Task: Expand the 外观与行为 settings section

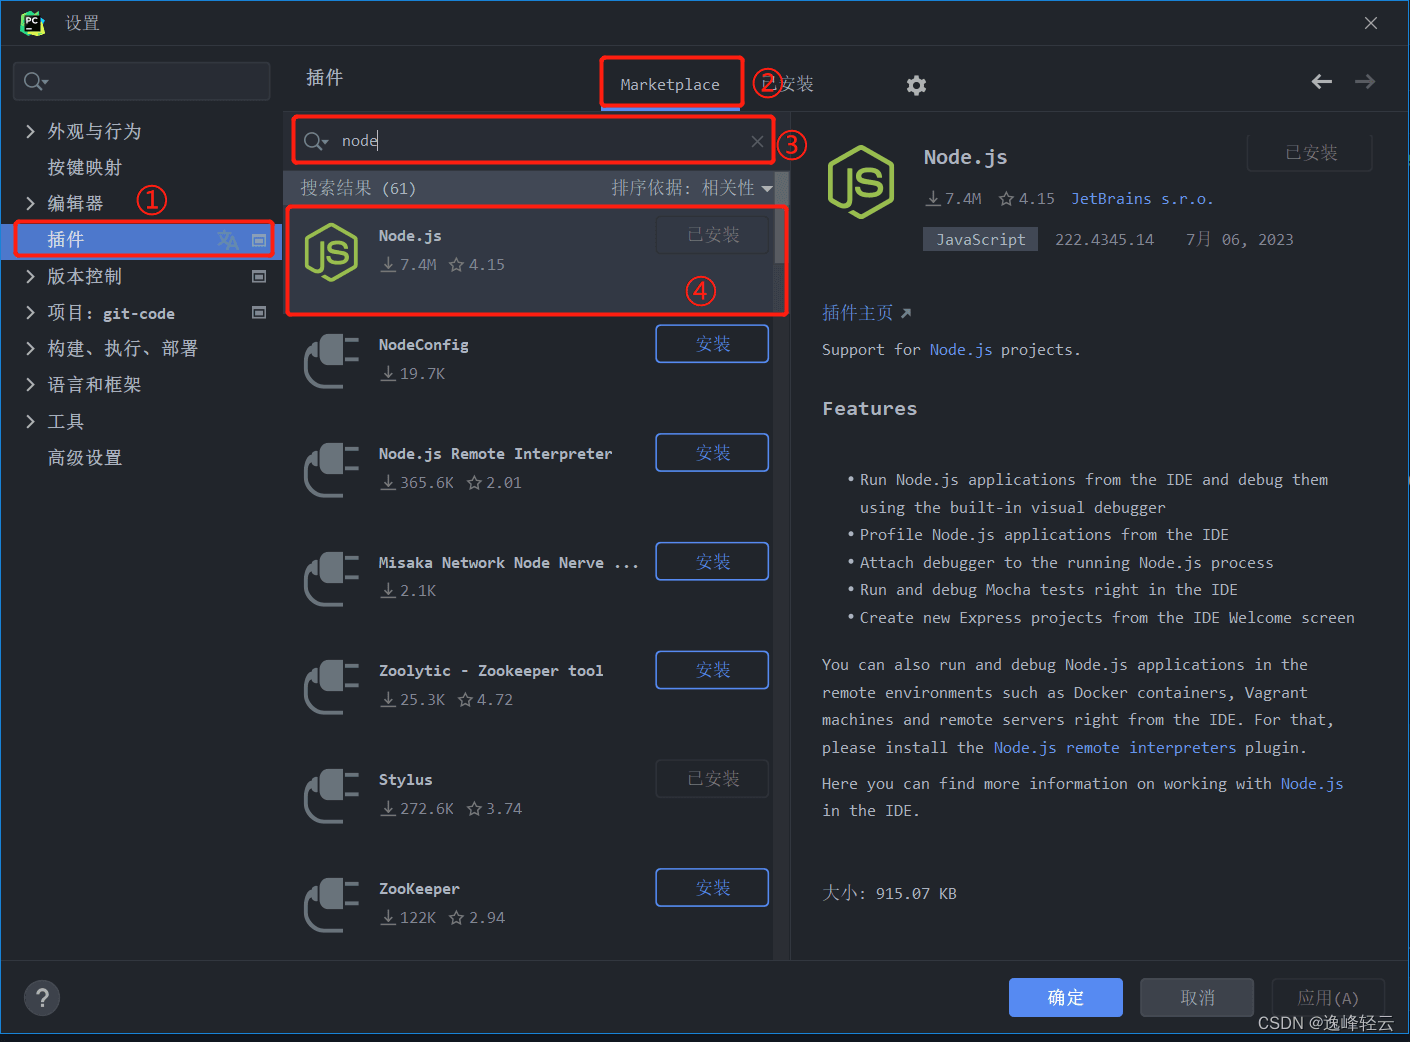Action: 30,132
